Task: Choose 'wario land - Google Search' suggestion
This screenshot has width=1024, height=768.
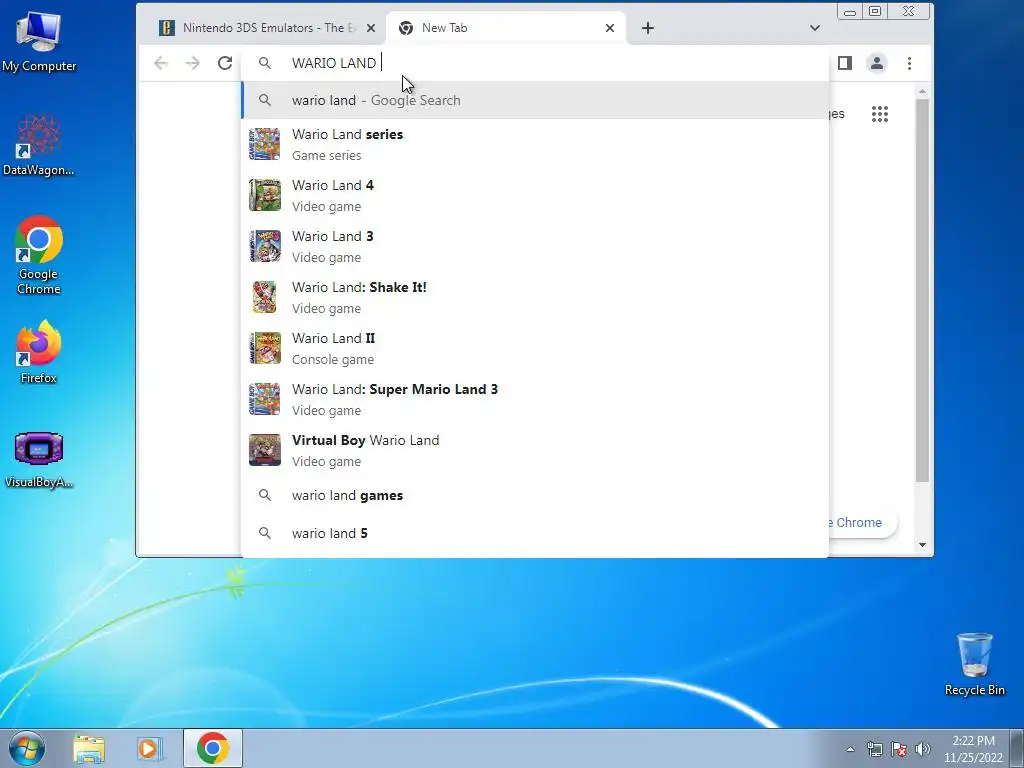Action: [535, 101]
